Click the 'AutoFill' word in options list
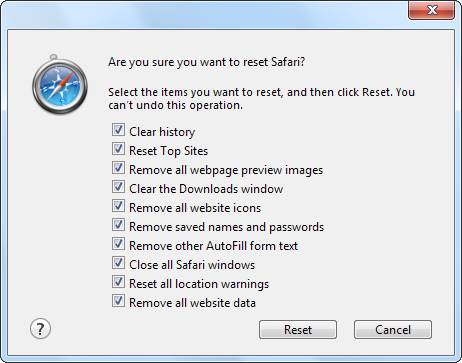 [227, 246]
